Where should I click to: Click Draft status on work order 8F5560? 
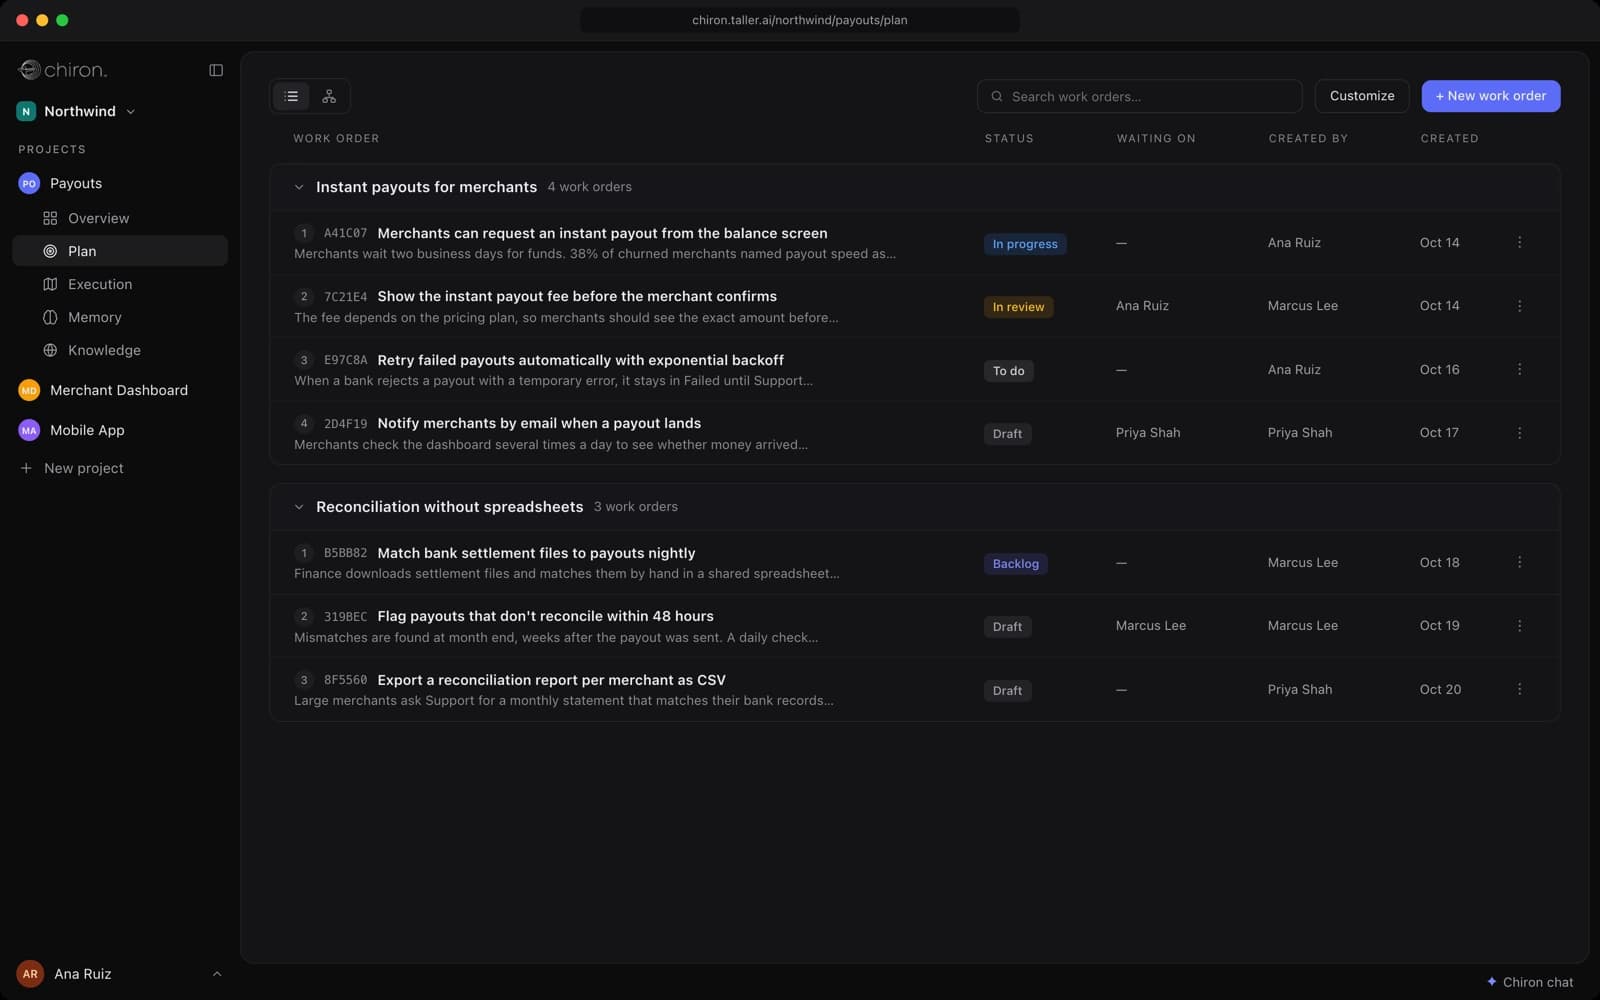pos(1007,691)
